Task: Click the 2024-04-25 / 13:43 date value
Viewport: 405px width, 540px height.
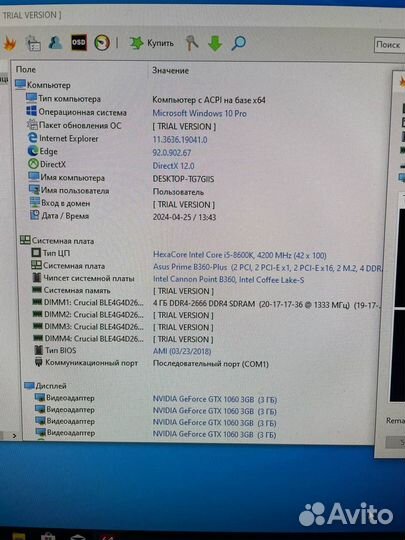Action: [x=184, y=217]
